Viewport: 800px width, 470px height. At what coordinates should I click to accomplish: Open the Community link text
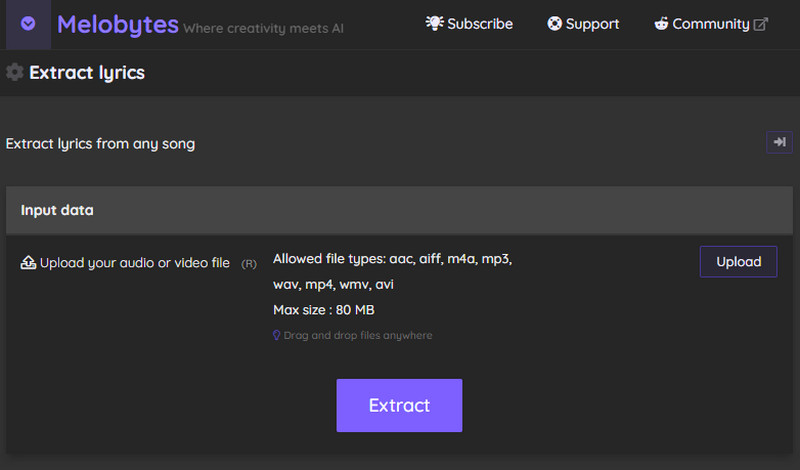click(x=710, y=24)
